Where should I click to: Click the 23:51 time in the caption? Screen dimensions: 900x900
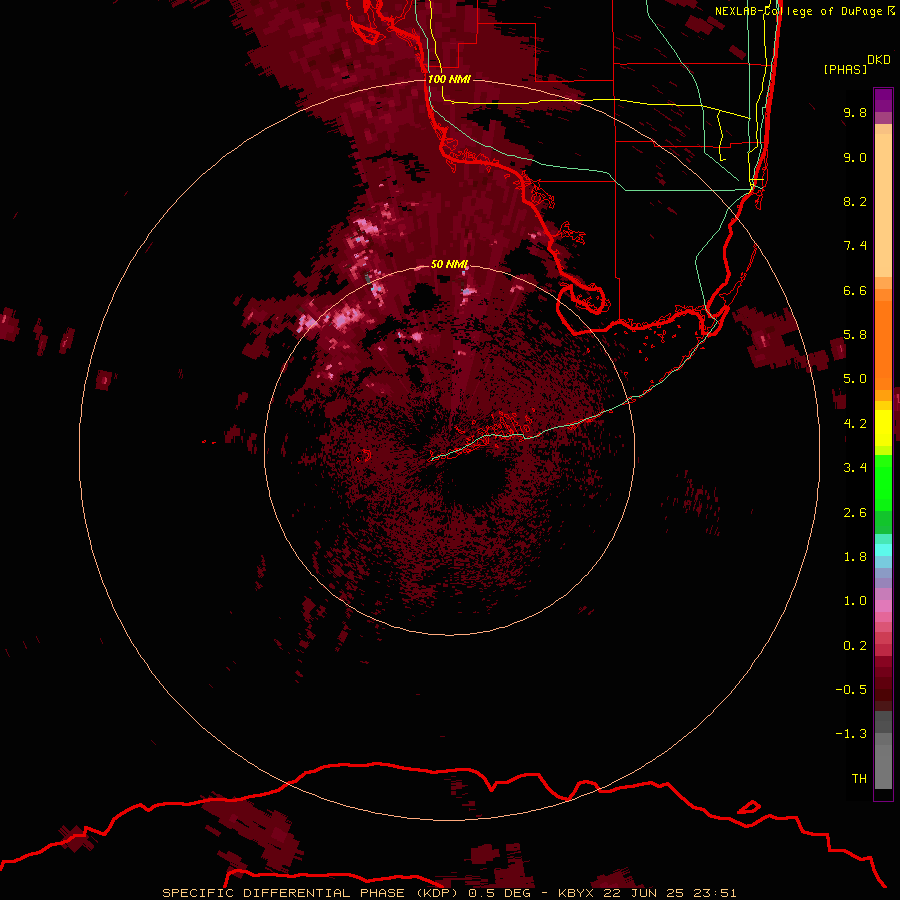(715, 893)
